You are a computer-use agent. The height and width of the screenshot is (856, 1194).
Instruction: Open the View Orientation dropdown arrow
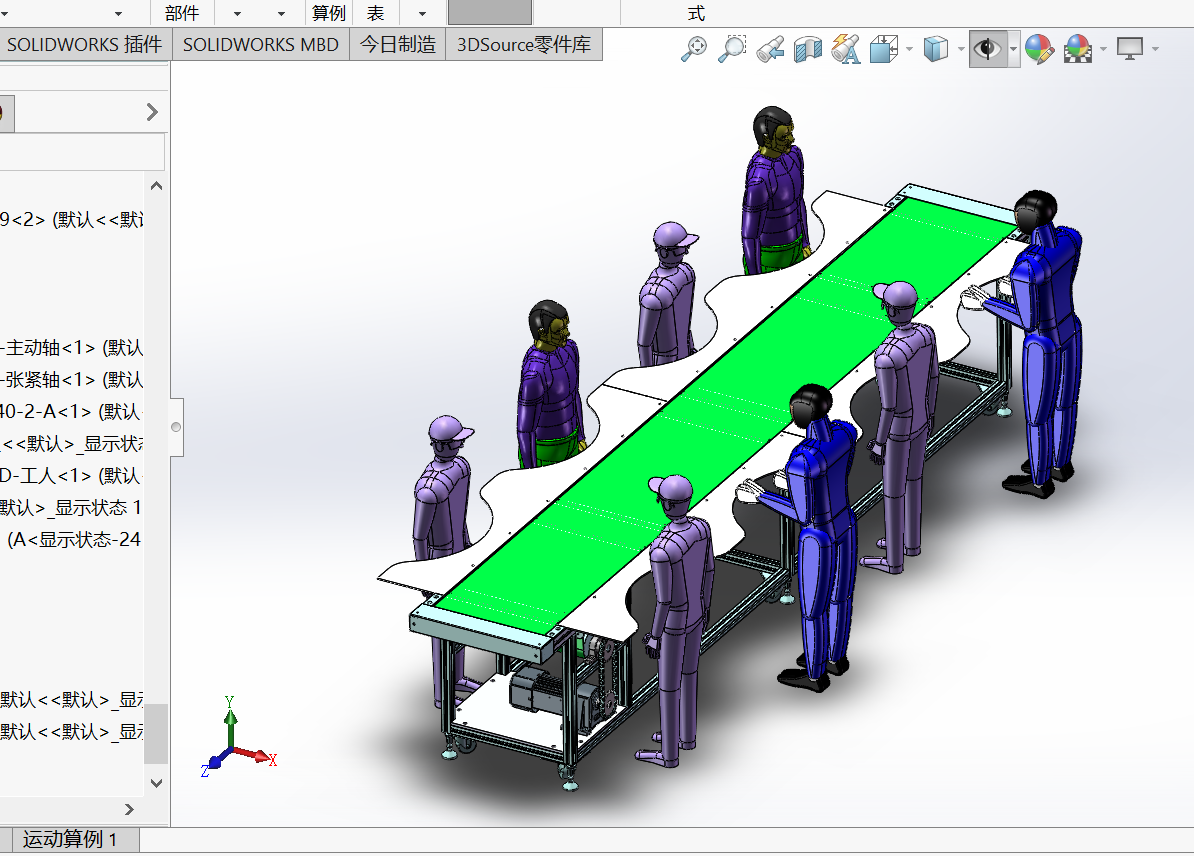910,50
